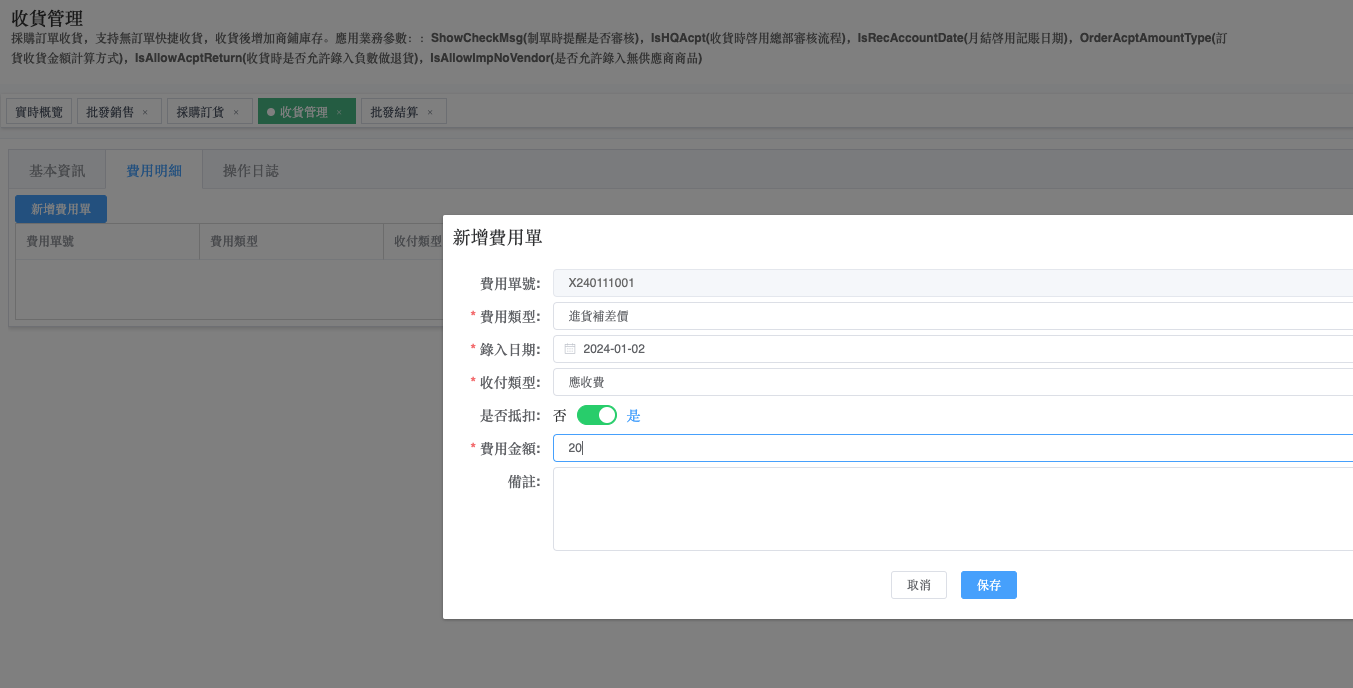Click calendar icon in 錄入日期 field
The height and width of the screenshot is (688, 1353).
(x=570, y=349)
